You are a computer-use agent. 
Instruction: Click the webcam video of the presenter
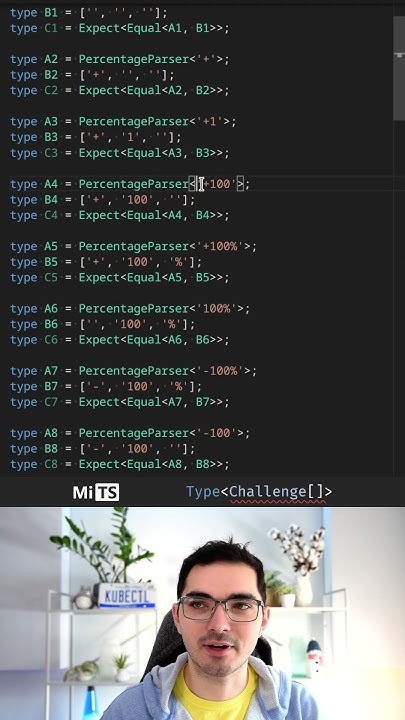click(x=202, y=613)
